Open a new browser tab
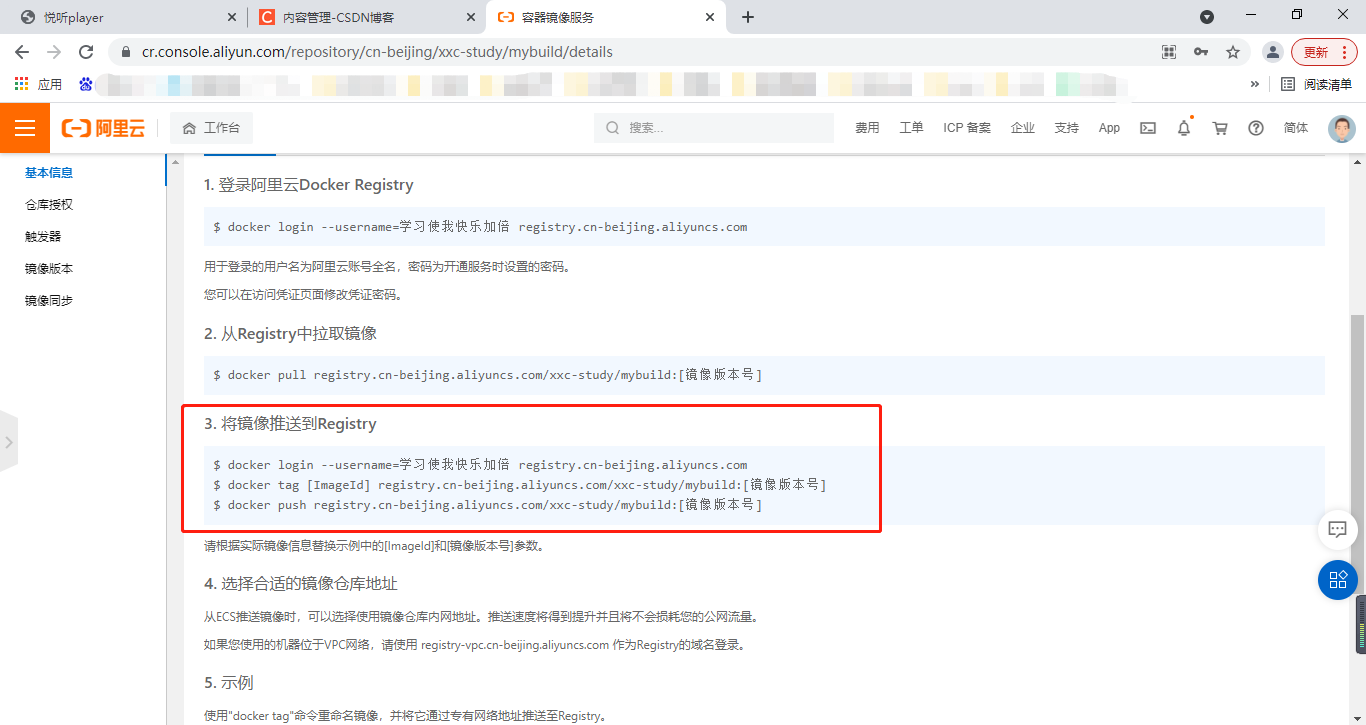1366x725 pixels. [748, 17]
